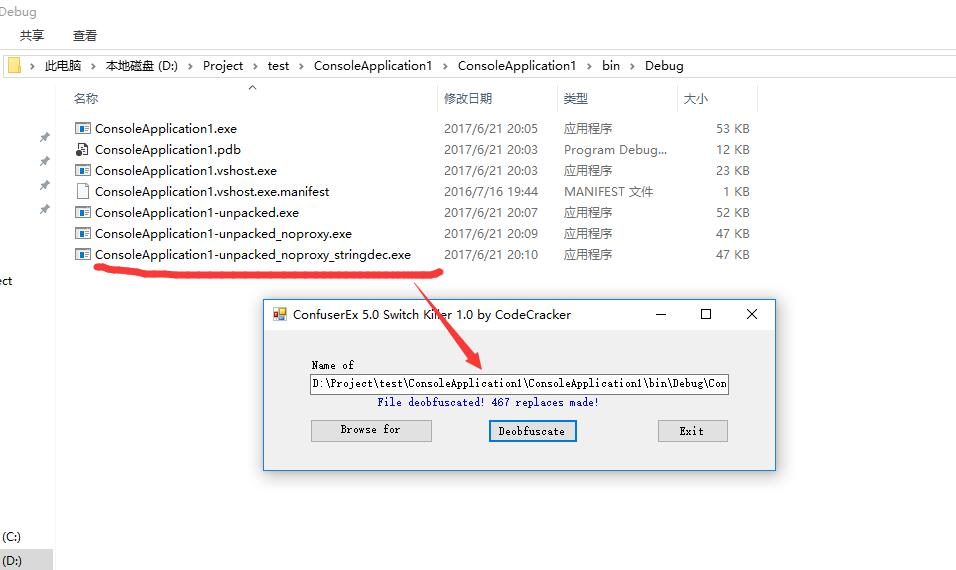This screenshot has height=570, width=956.
Task: Click the MANIFEST 文件 type cell
Action: (x=608, y=191)
